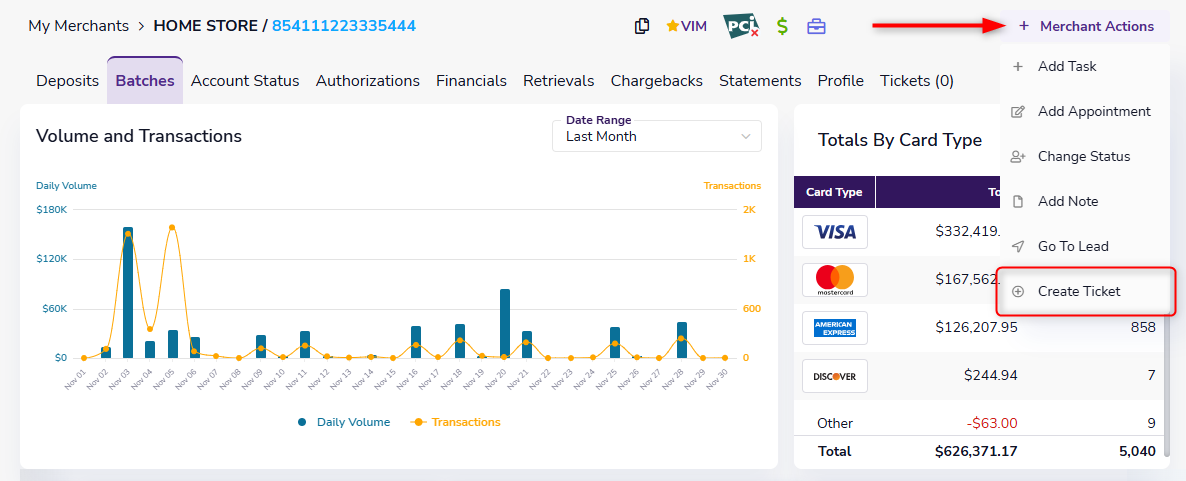
Task: Choose Add Task from the menu
Action: 1067,66
